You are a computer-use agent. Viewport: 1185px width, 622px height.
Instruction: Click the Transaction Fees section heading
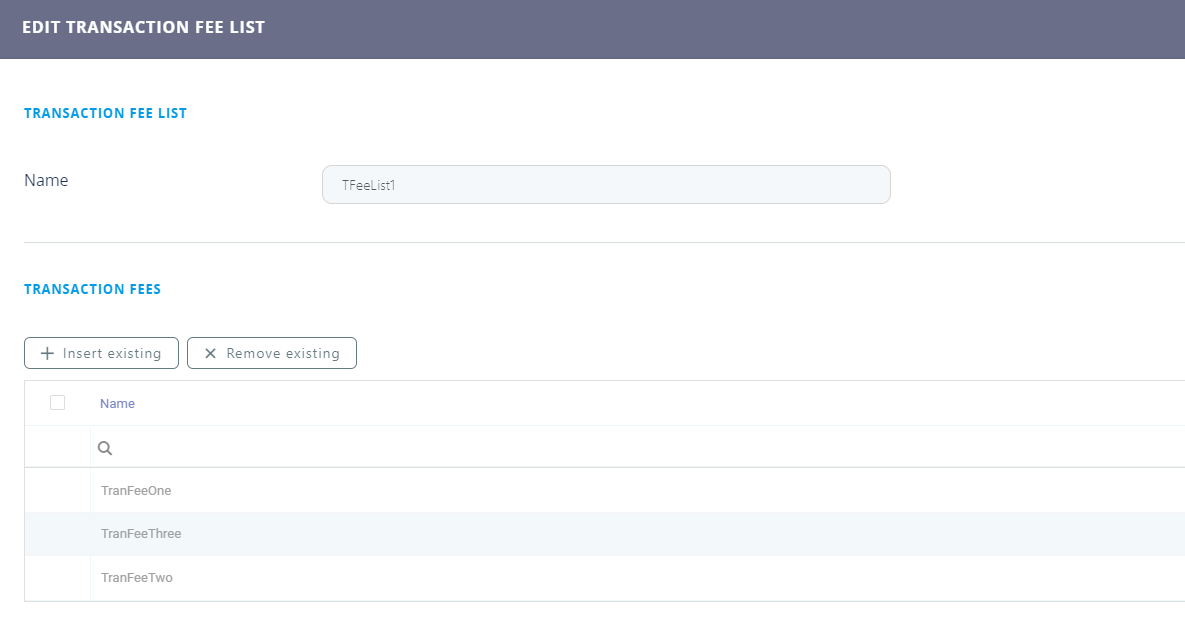[92, 289]
